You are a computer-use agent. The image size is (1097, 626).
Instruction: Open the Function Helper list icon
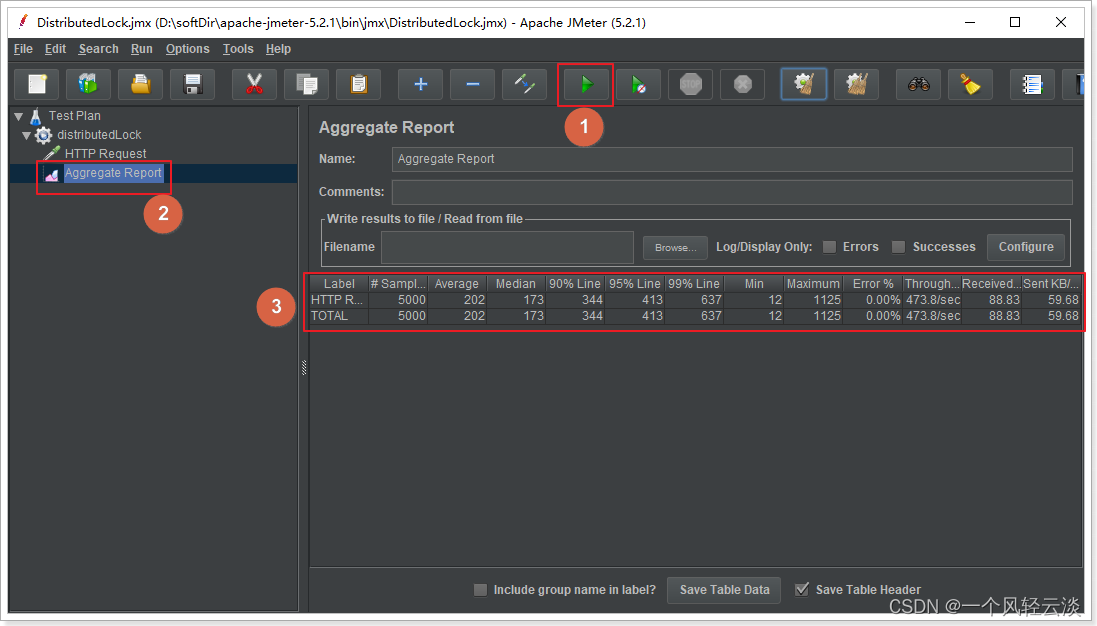pyautogui.click(x=1033, y=85)
